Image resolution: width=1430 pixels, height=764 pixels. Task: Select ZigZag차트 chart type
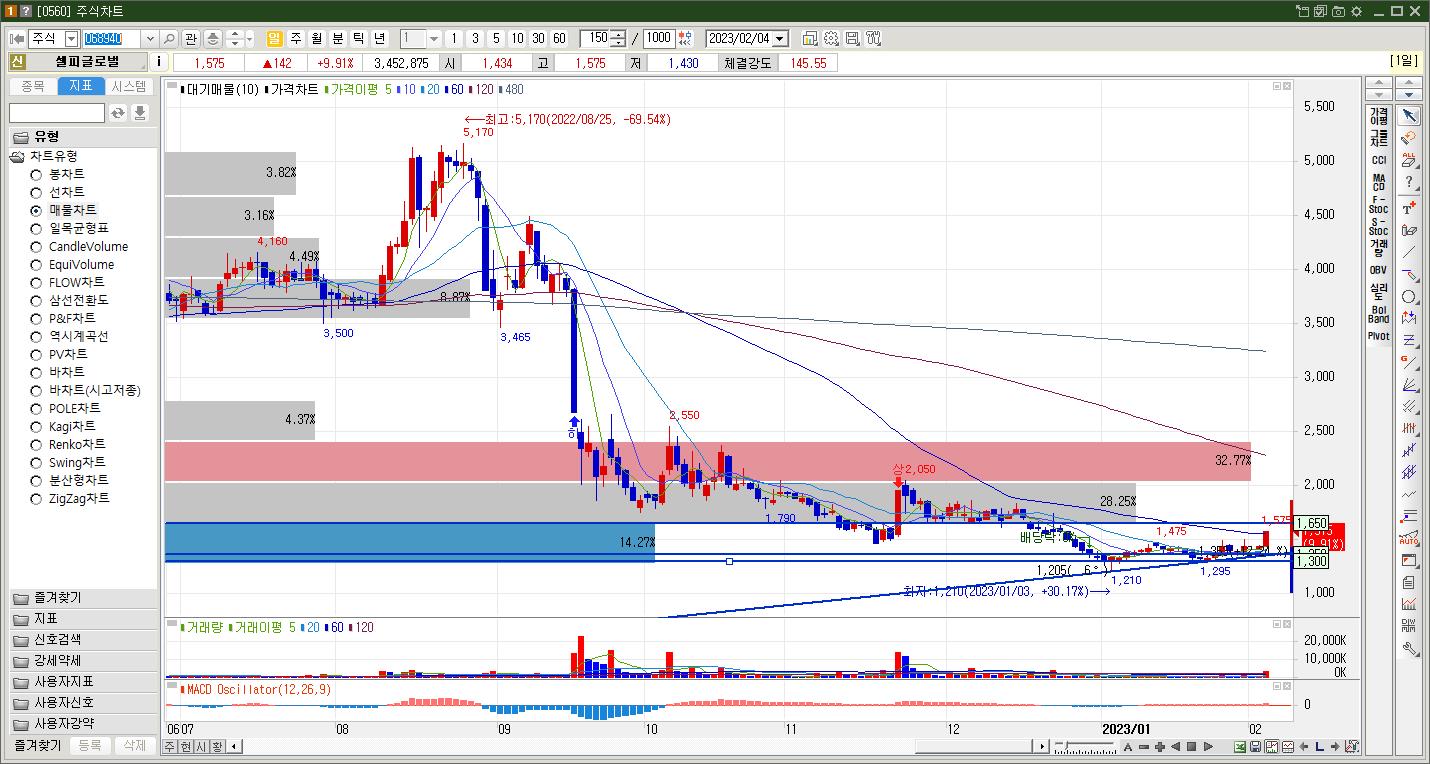[70, 498]
